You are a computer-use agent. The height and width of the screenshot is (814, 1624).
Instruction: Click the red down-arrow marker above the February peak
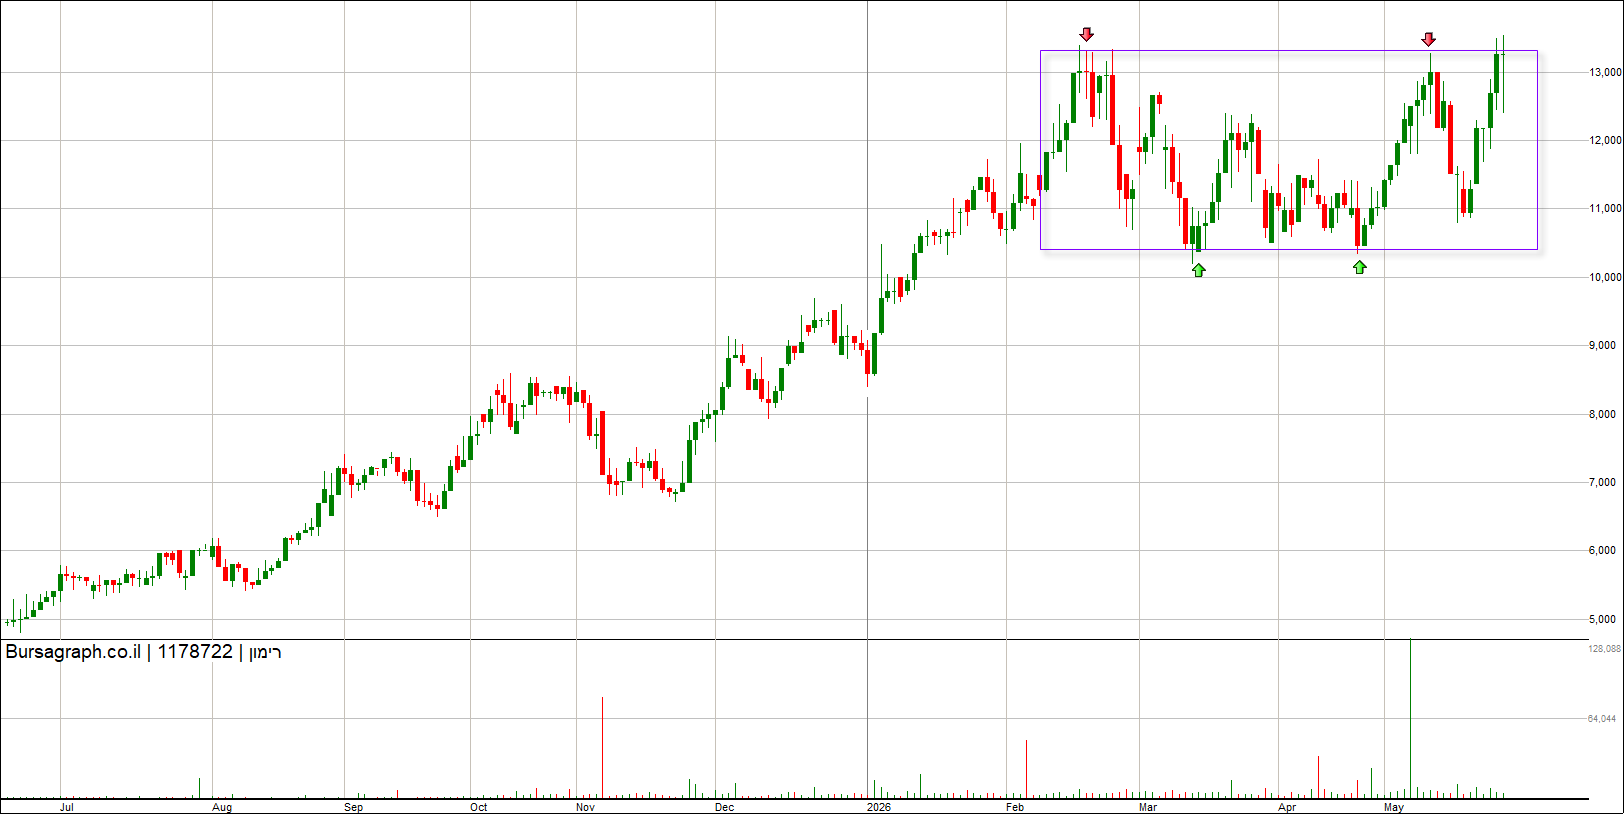point(1087,34)
